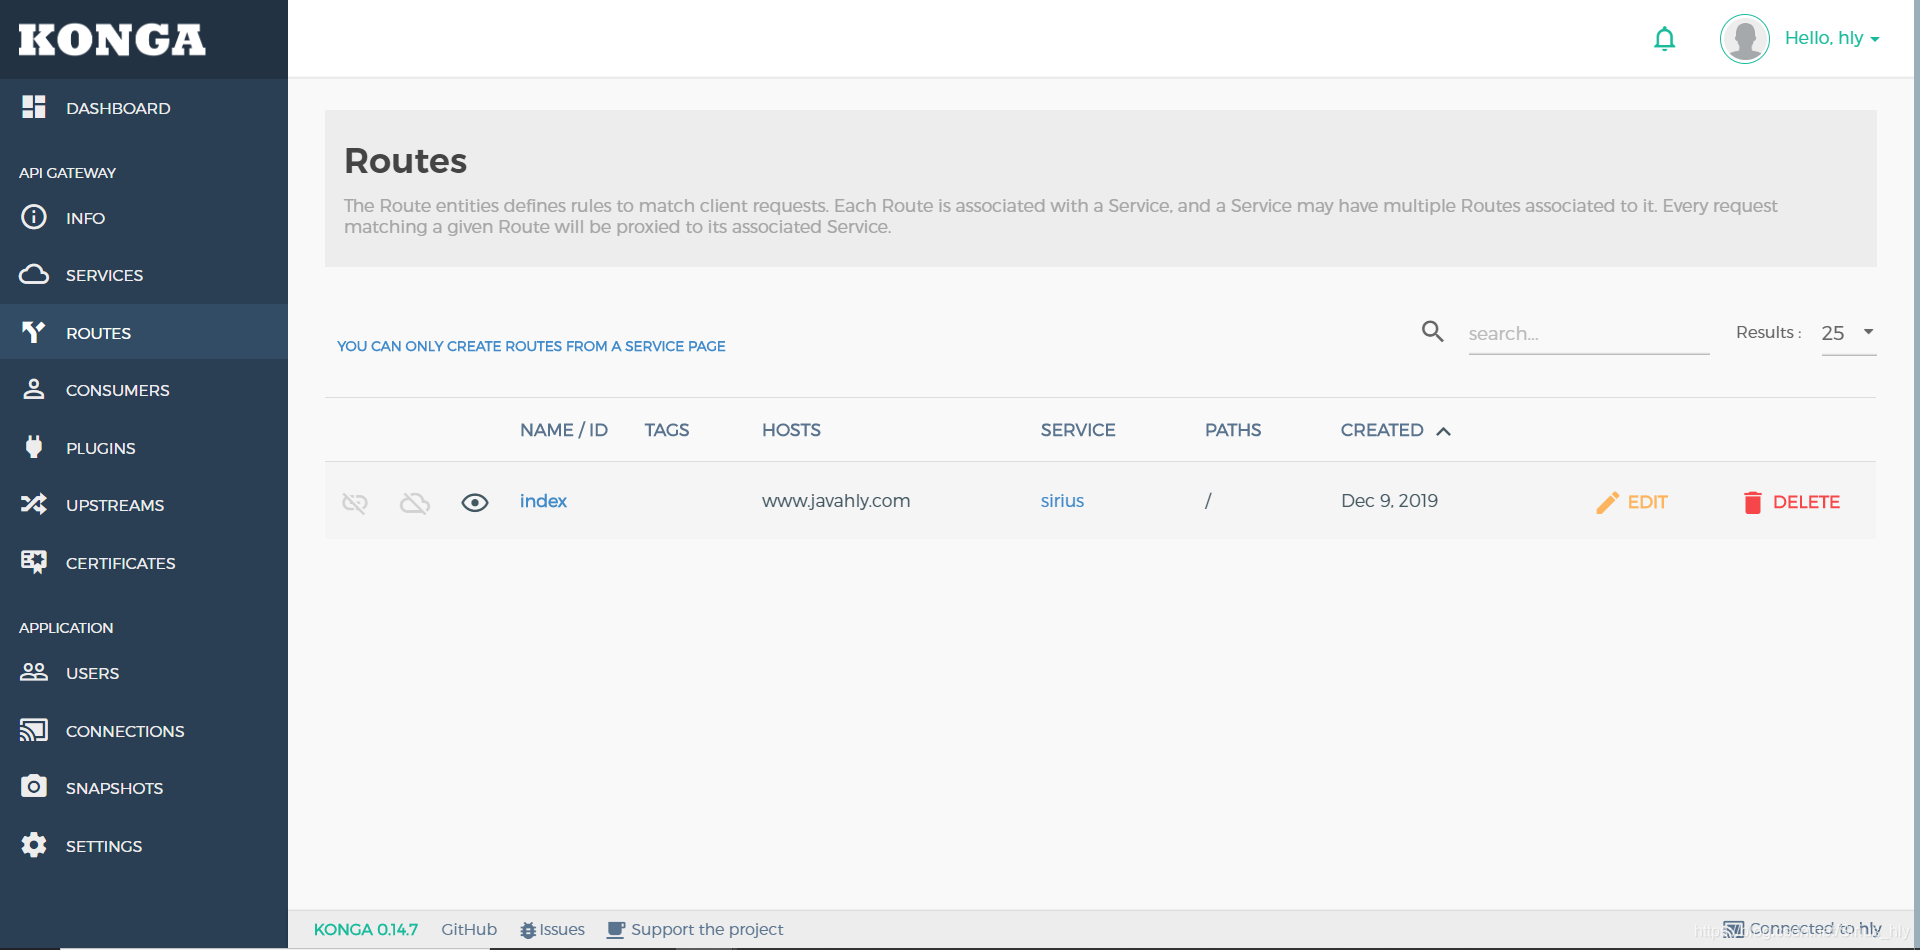This screenshot has width=1920, height=950.
Task: Click the strip-path link icon on index row
Action: tap(355, 502)
